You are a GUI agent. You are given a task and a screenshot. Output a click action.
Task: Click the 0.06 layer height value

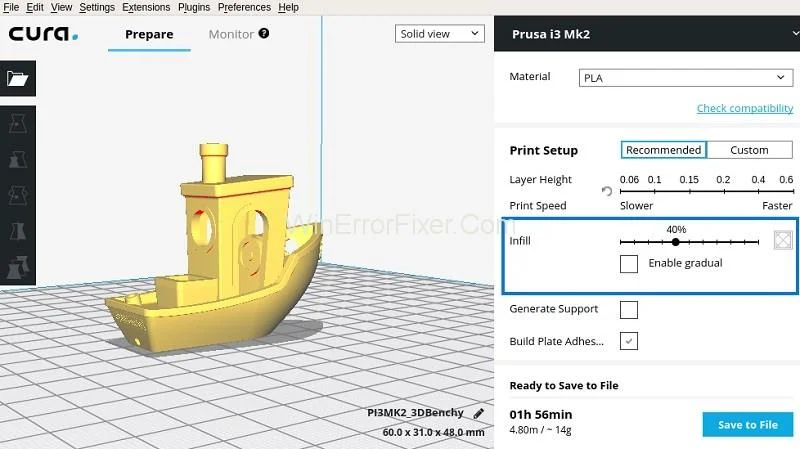pyautogui.click(x=629, y=180)
